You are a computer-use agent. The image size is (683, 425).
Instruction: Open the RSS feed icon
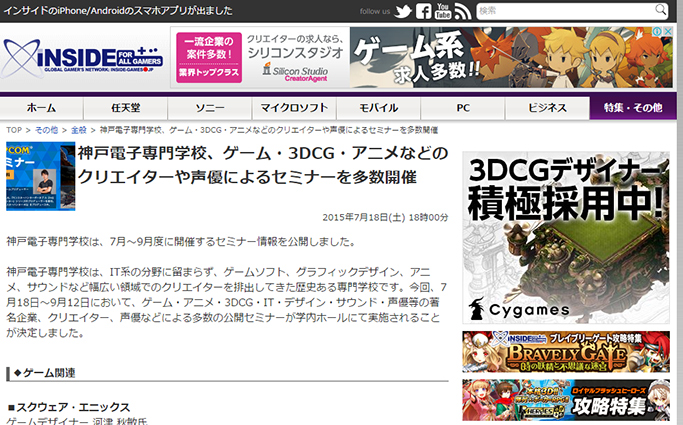[463, 11]
